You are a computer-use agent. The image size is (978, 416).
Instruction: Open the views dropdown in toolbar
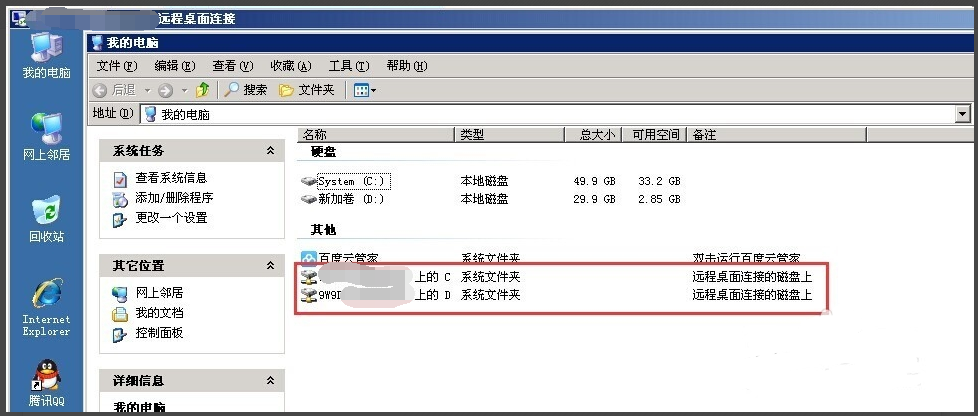365,90
